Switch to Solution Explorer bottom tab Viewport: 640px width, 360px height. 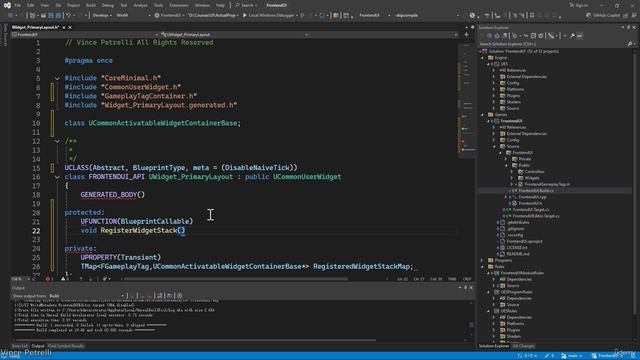[x=494, y=346]
